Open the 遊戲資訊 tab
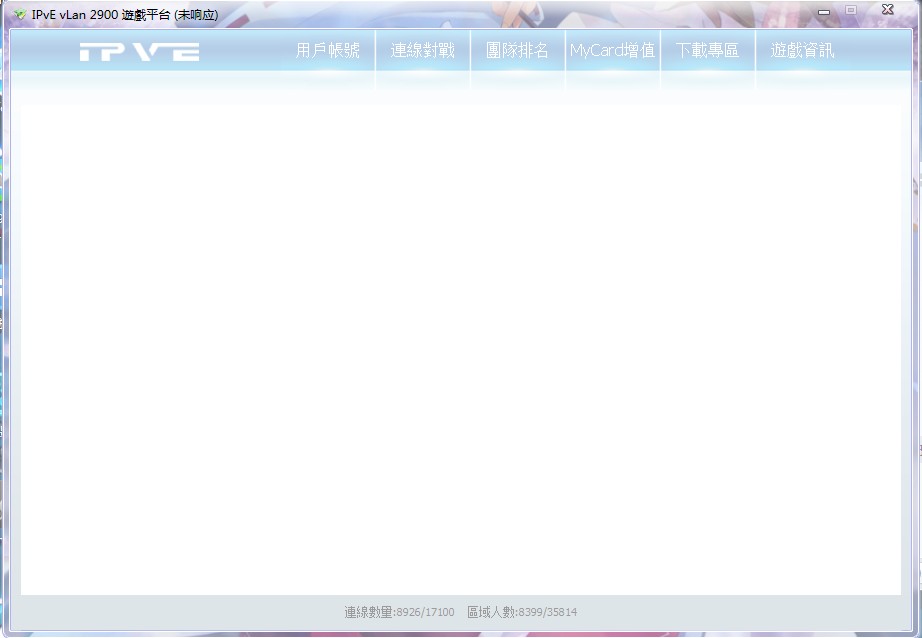The image size is (922, 638). 803,51
